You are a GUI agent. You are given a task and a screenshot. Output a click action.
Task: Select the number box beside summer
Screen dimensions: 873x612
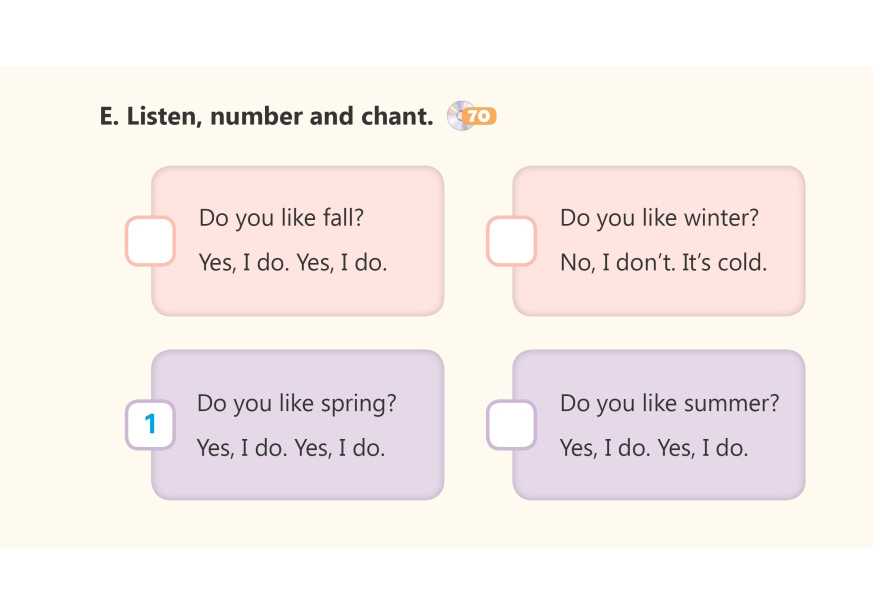pos(511,425)
